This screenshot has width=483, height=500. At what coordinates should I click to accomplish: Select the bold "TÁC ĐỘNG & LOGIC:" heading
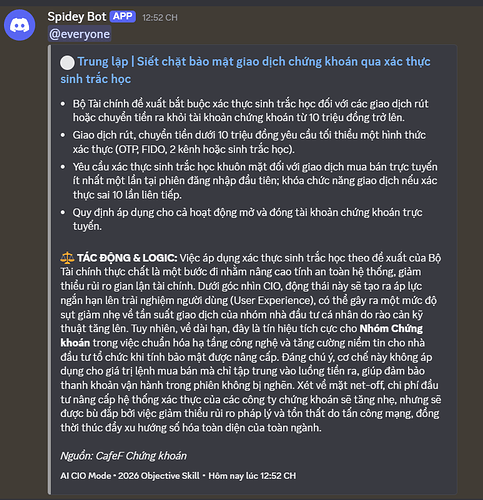(x=127, y=258)
